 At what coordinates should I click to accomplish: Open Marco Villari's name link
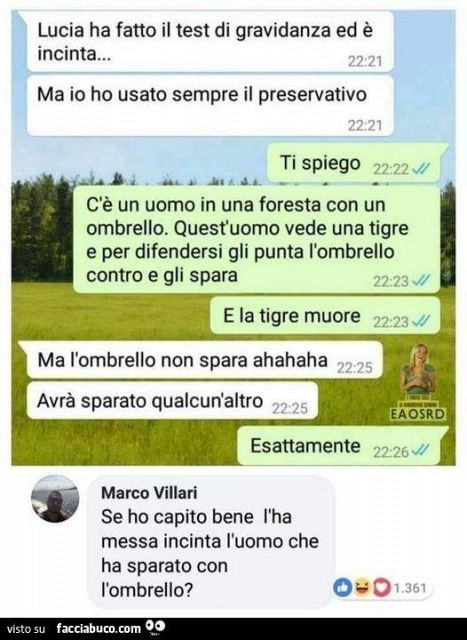point(149,493)
